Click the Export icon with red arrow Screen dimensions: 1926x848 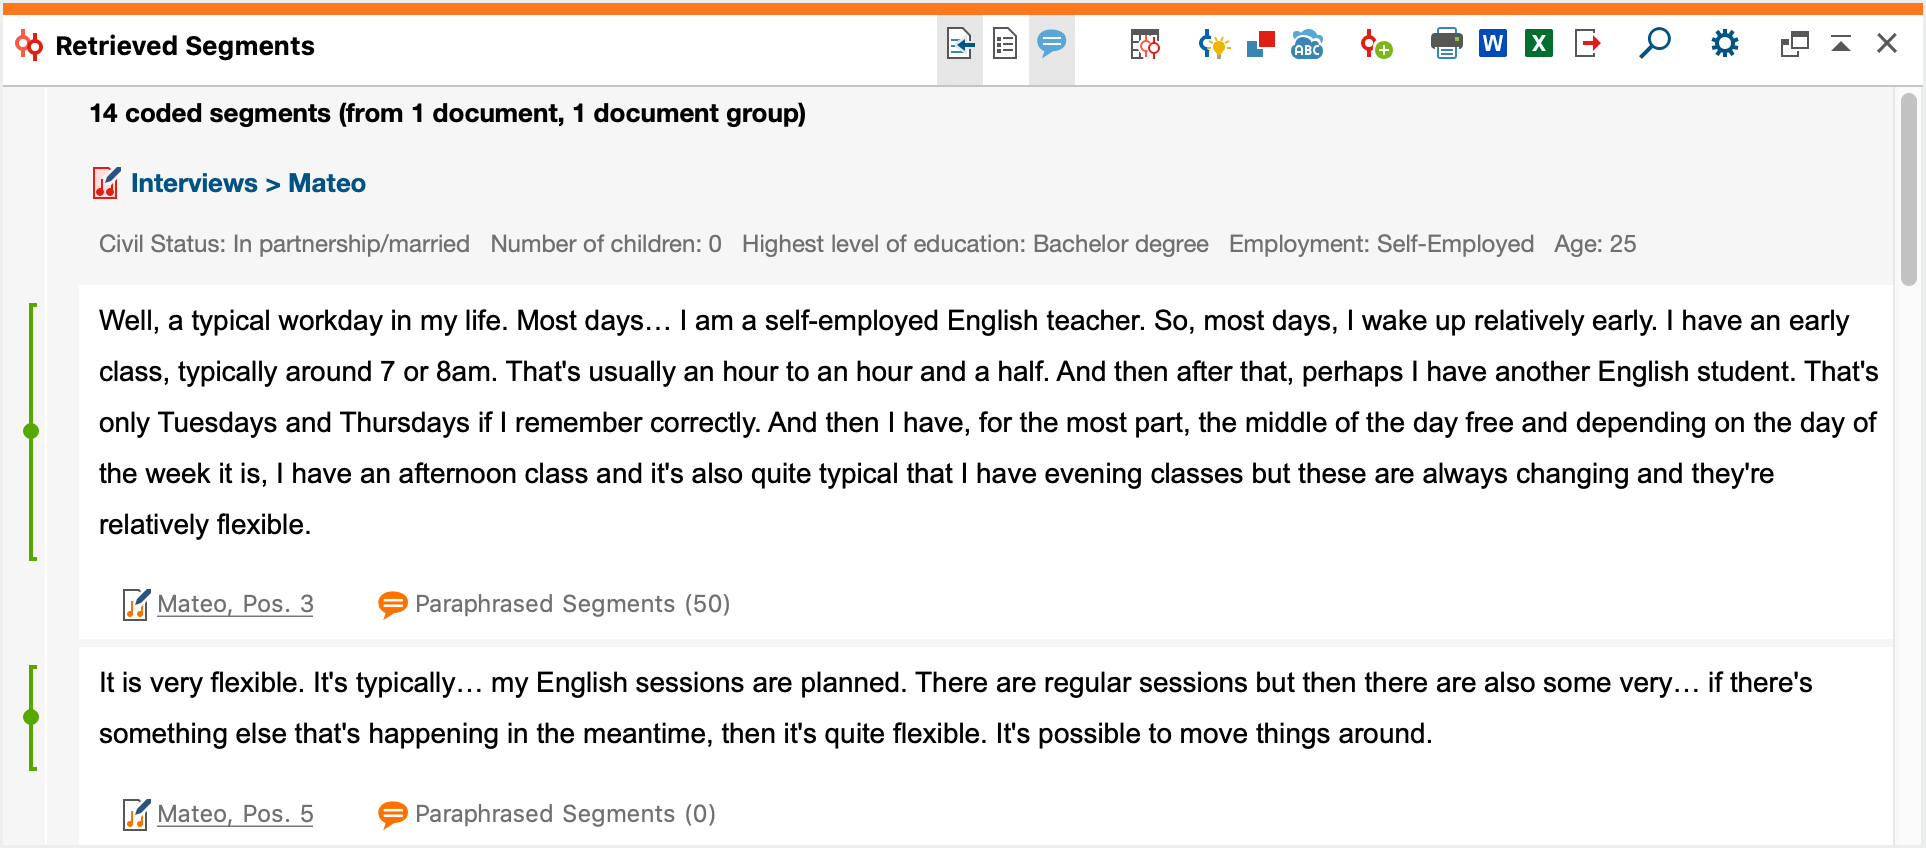(x=1587, y=44)
